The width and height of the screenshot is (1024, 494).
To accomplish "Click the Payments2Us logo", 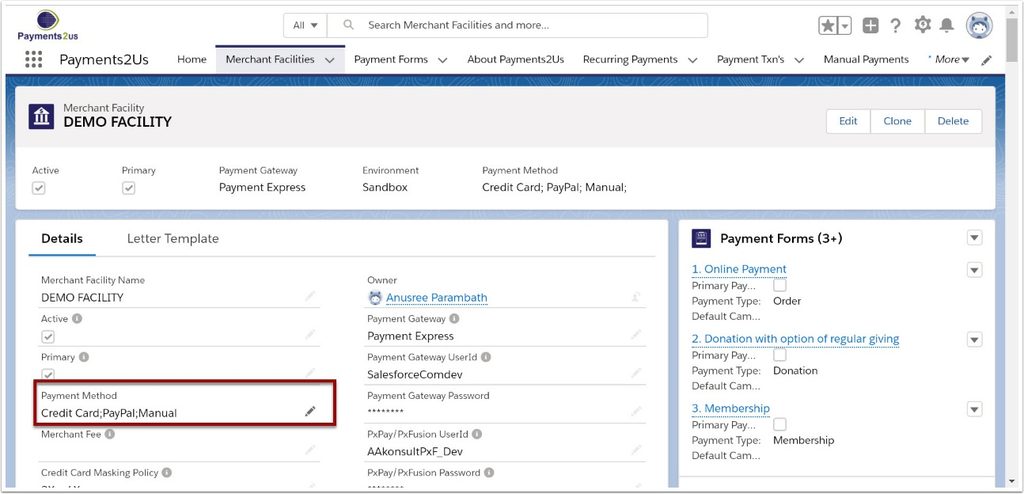I will (x=48, y=25).
